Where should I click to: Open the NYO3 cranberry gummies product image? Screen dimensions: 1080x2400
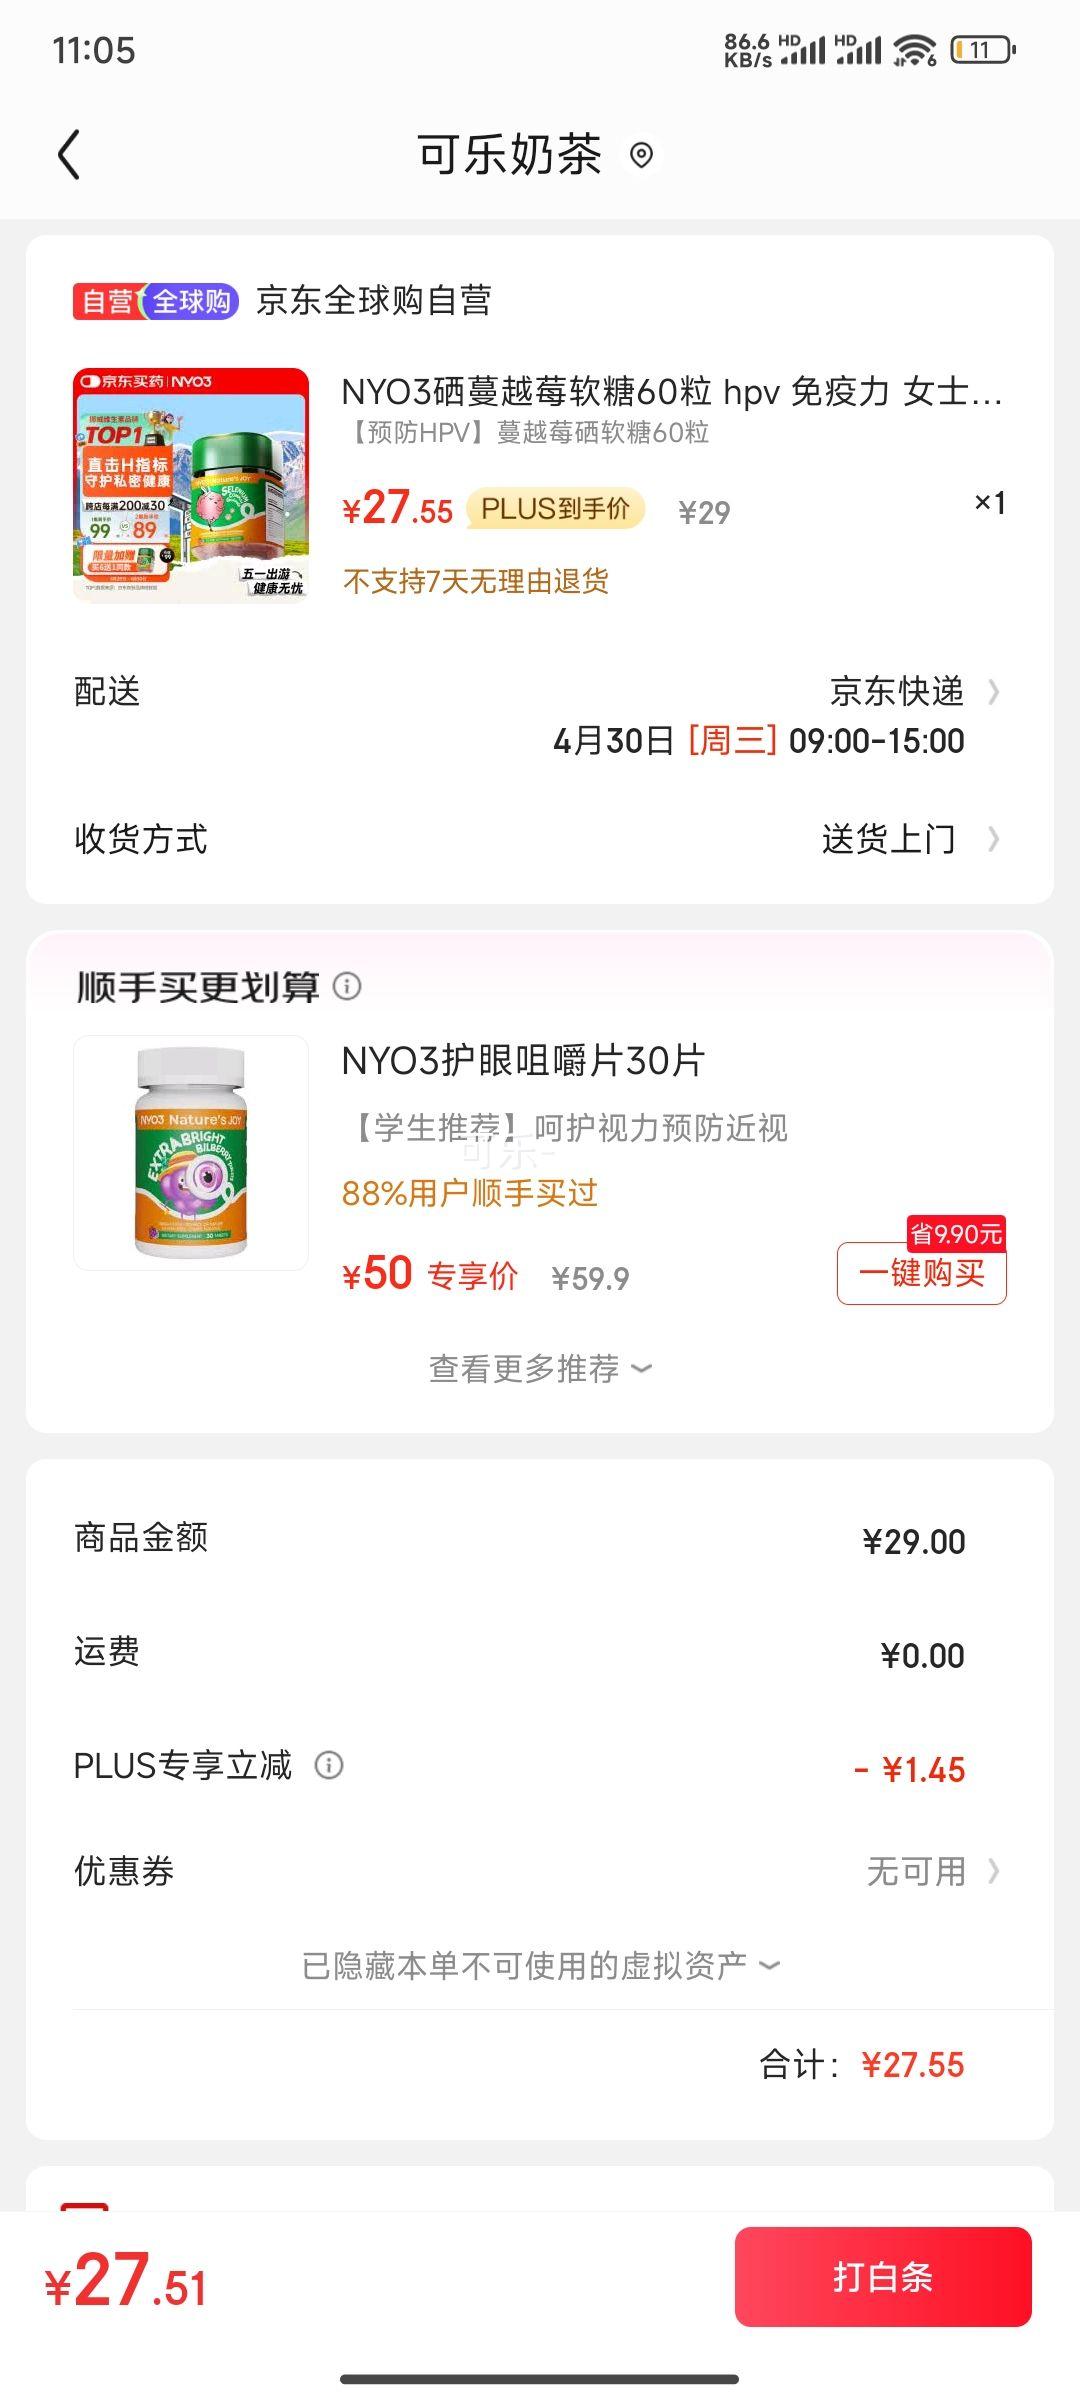191,485
